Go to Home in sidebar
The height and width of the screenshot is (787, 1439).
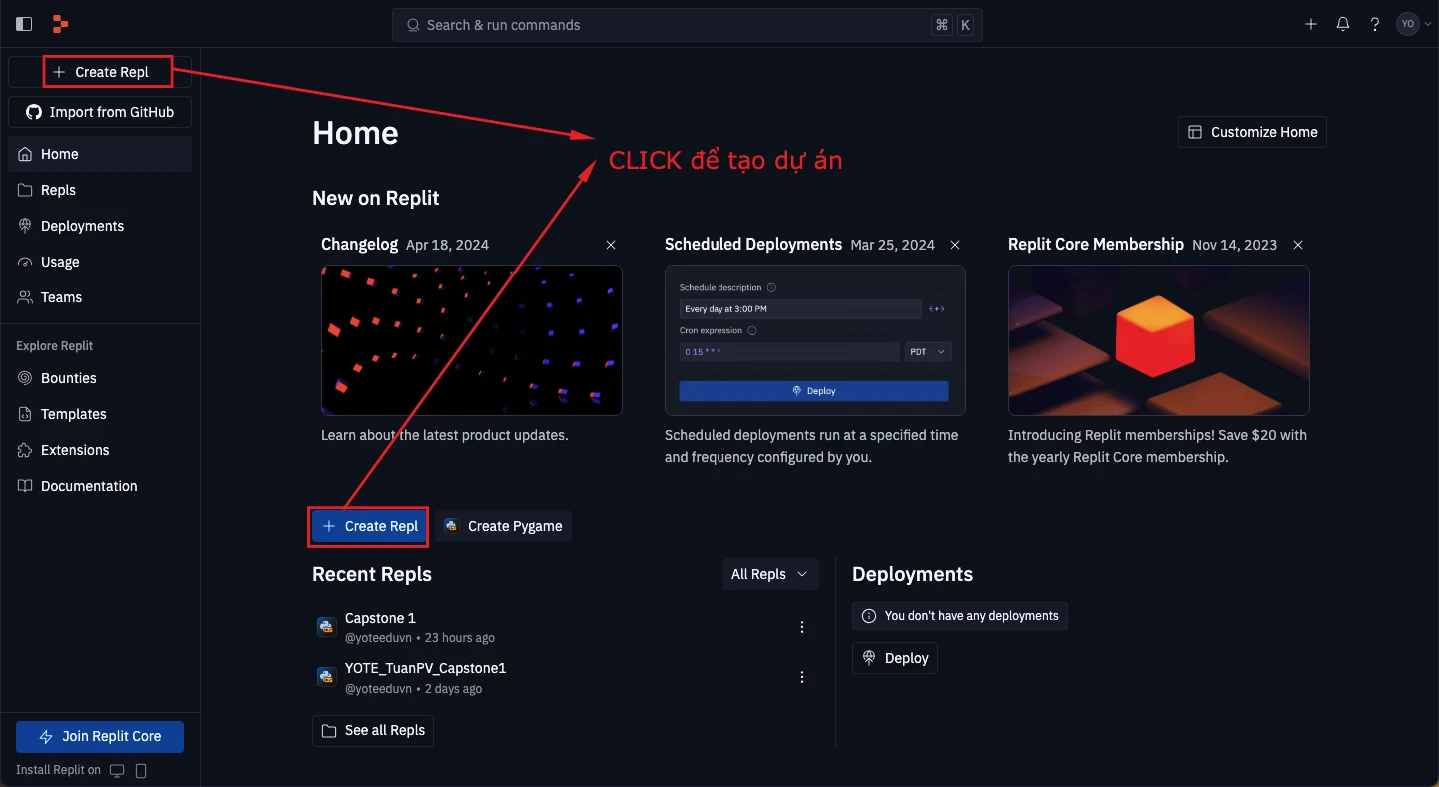point(100,154)
